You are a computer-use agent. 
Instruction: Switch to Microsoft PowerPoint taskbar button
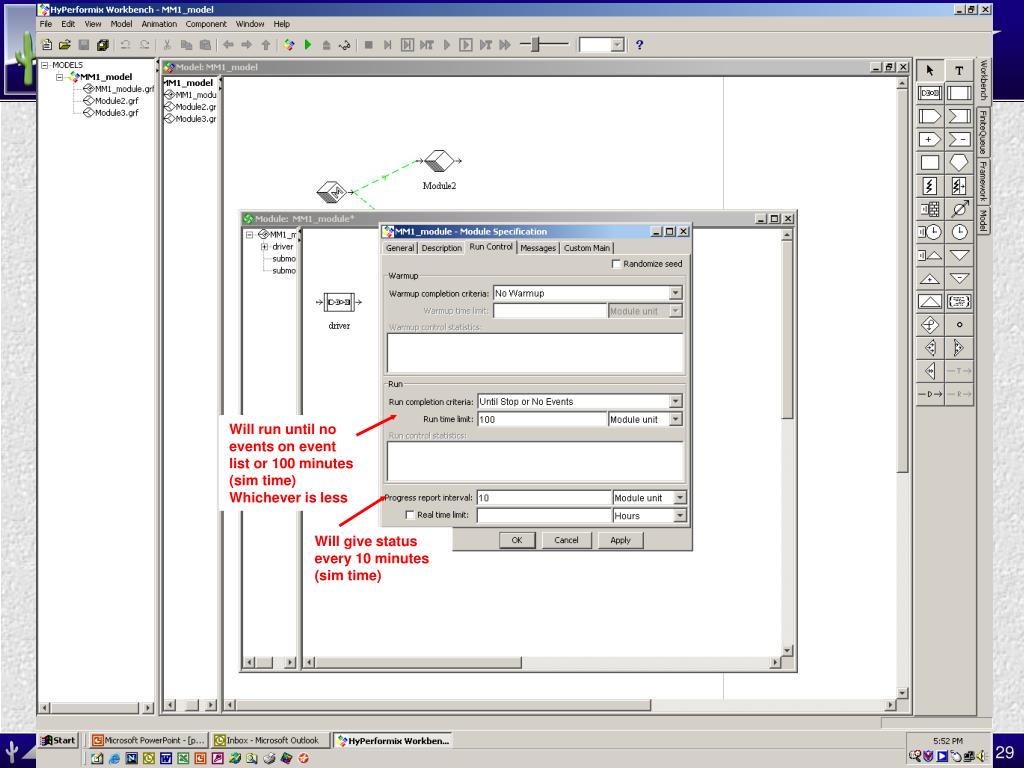click(x=148, y=741)
